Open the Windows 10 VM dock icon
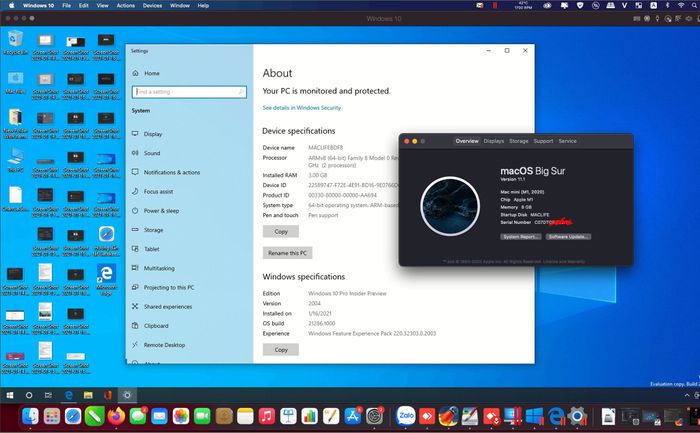The image size is (700, 433). pos(534,416)
